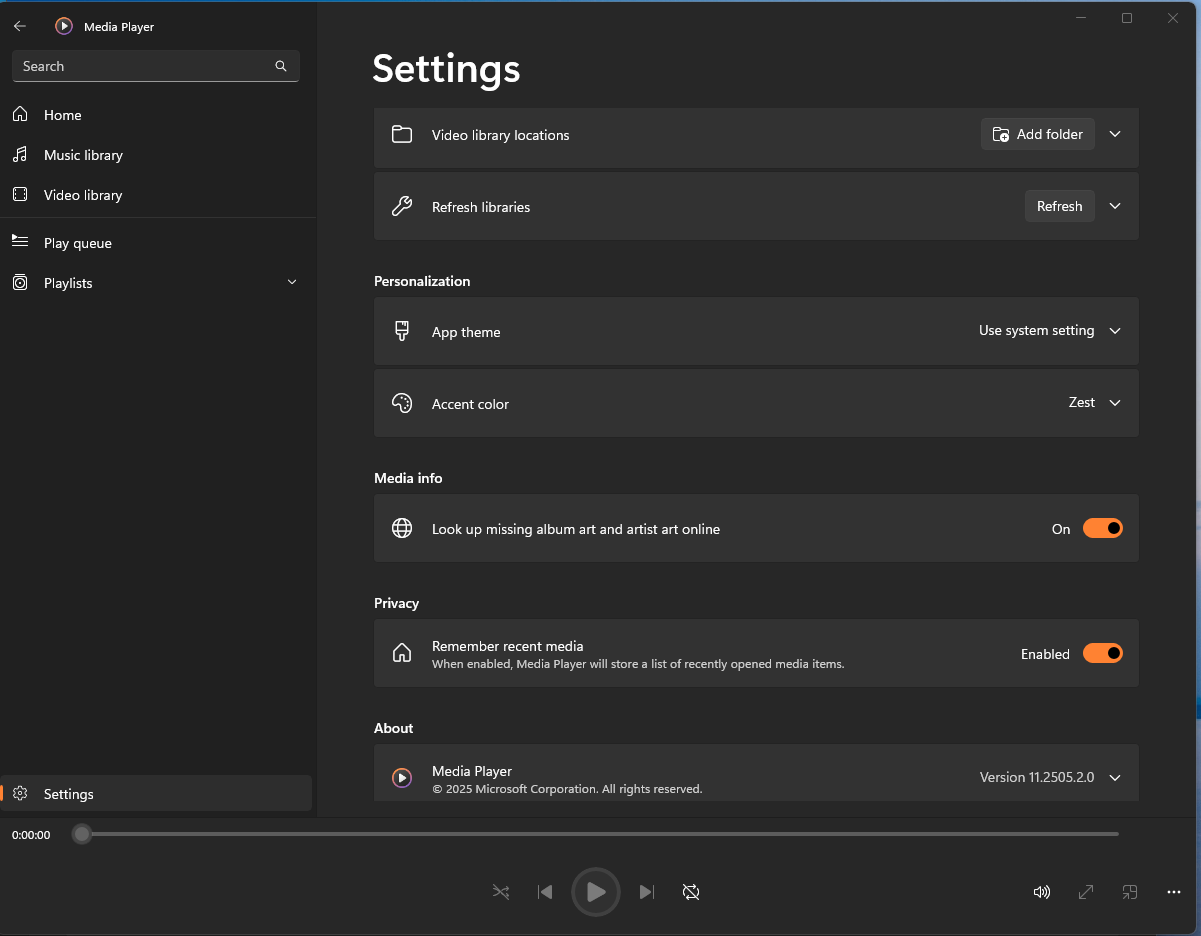Click the Version 11.2505.2.0 text
This screenshot has width=1201, height=936.
click(1037, 778)
